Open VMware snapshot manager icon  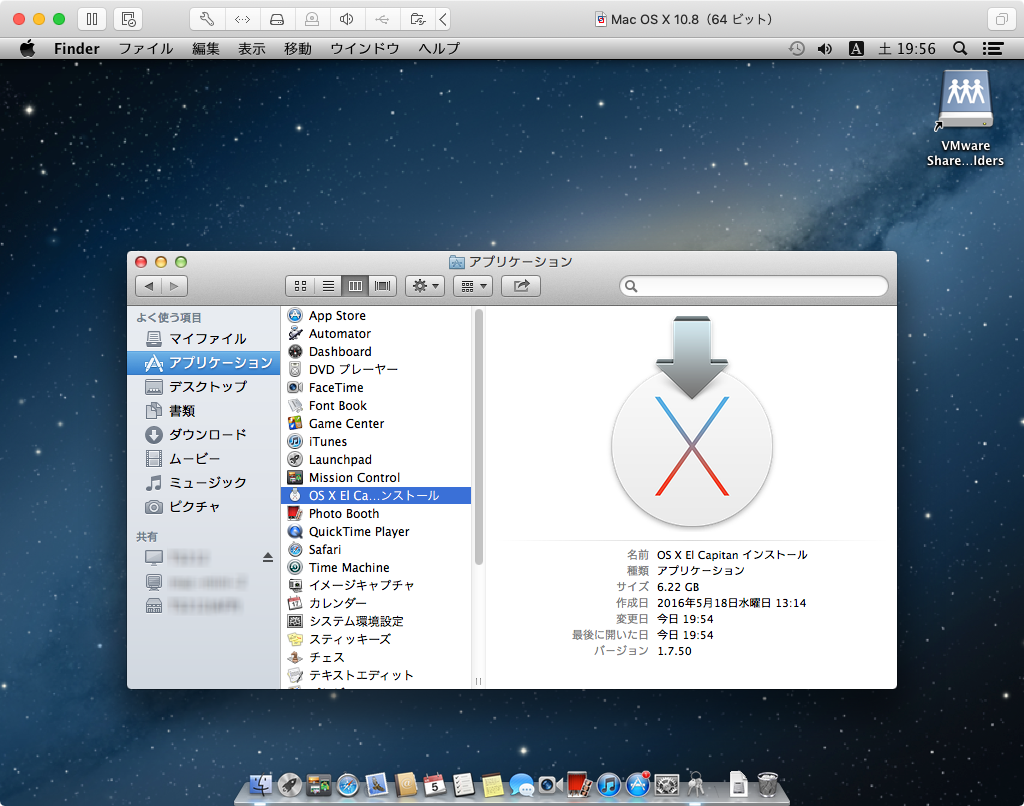(129, 19)
